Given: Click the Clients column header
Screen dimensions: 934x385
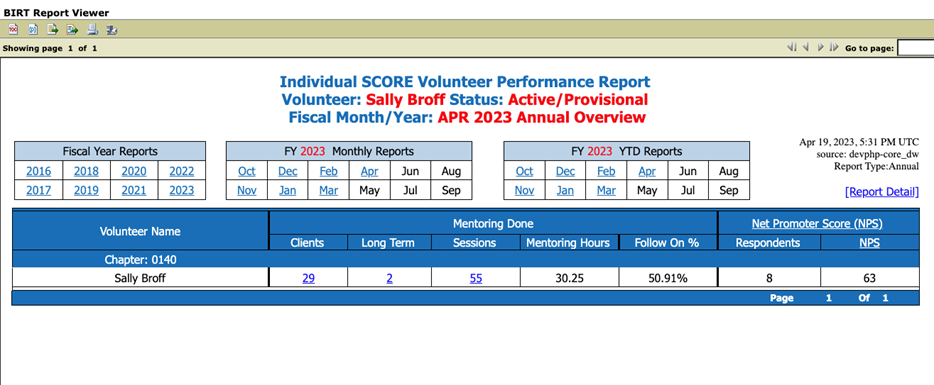Looking at the screenshot, I should [x=307, y=243].
